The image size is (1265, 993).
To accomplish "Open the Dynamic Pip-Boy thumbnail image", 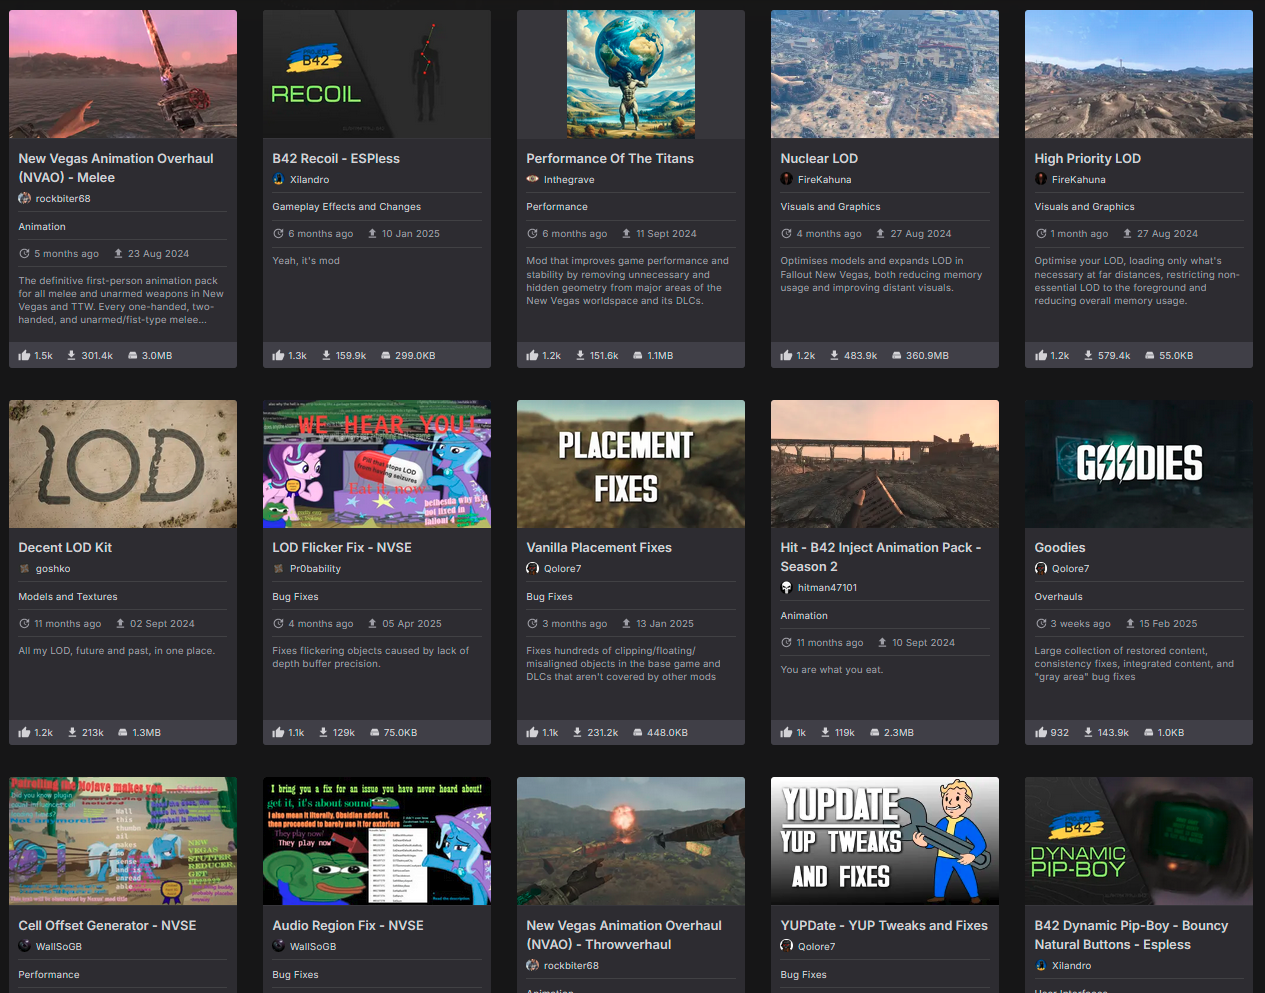I will [1139, 841].
